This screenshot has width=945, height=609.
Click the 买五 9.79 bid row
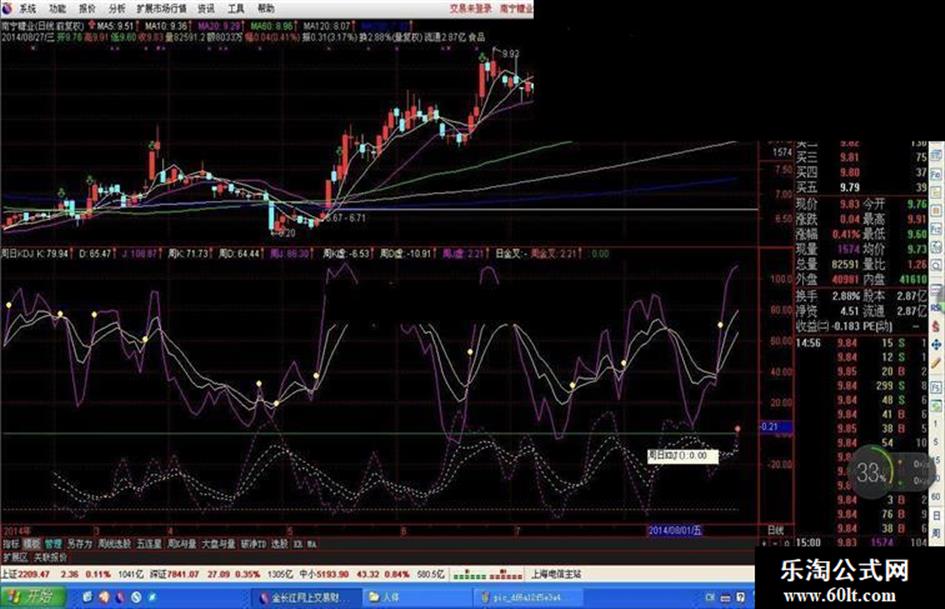point(862,188)
